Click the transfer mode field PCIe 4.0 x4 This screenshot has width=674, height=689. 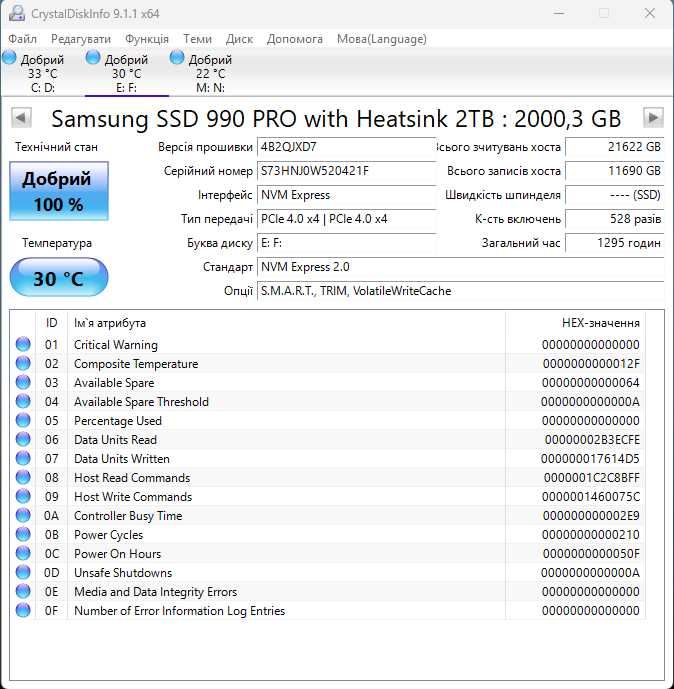click(x=346, y=219)
